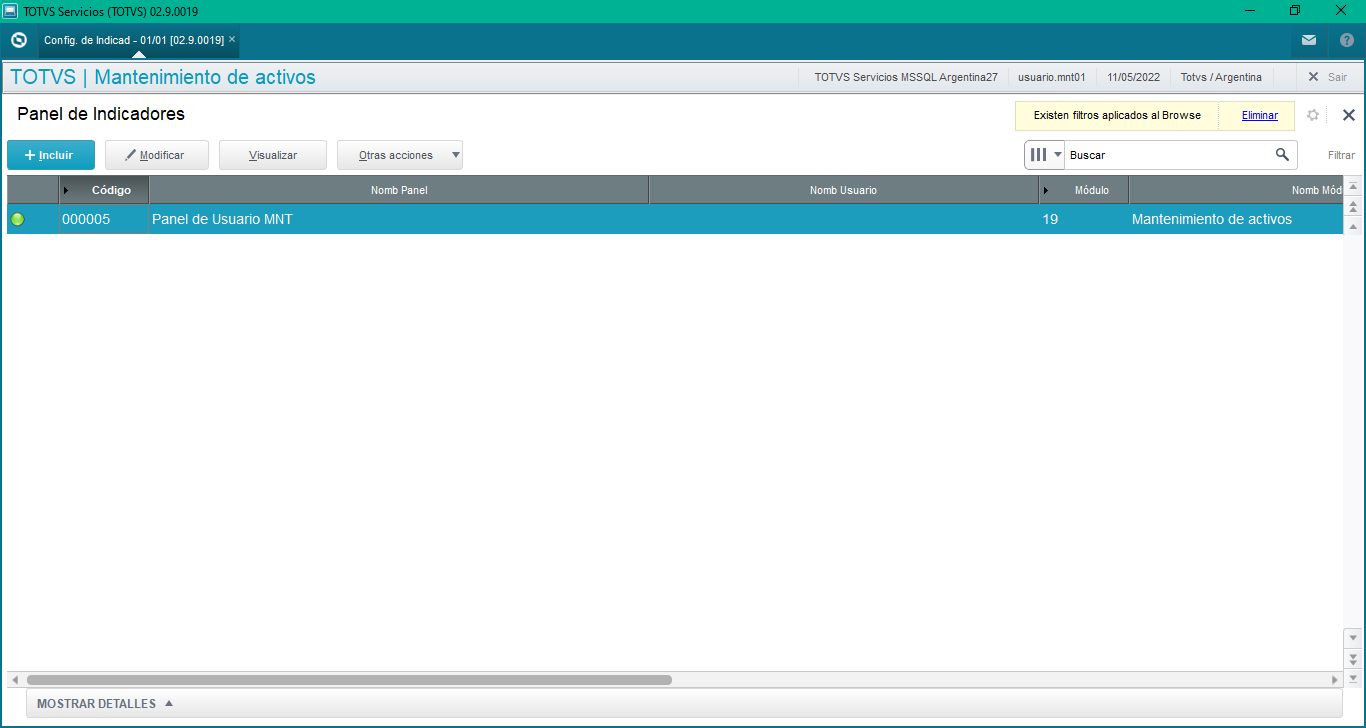Click the Sair exit button
Viewport: 1366px width, 728px height.
(x=1328, y=77)
